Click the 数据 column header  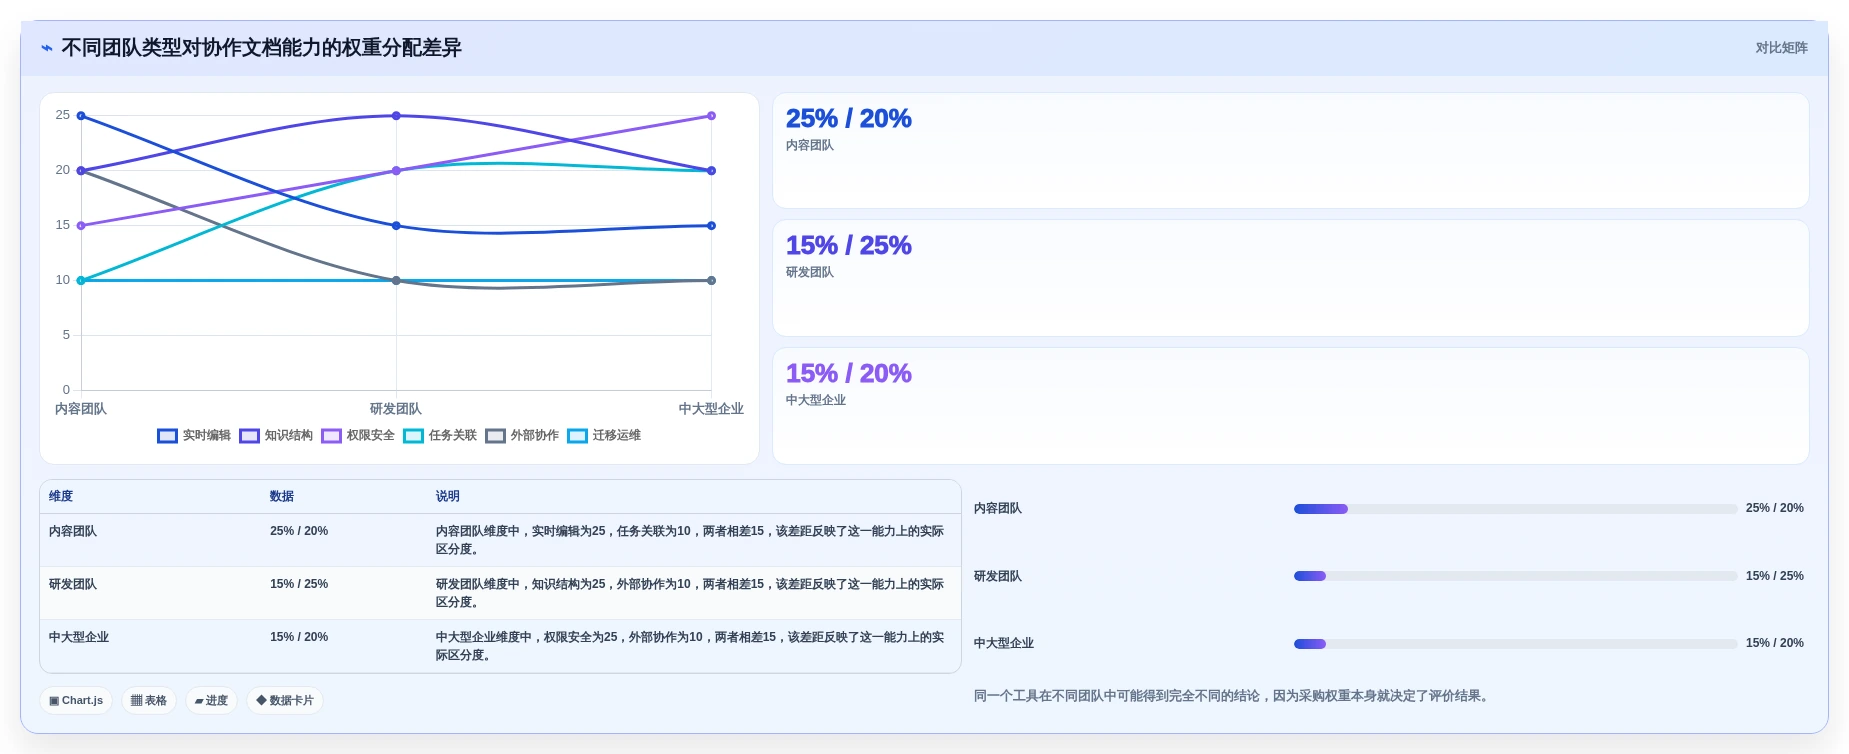click(x=282, y=496)
